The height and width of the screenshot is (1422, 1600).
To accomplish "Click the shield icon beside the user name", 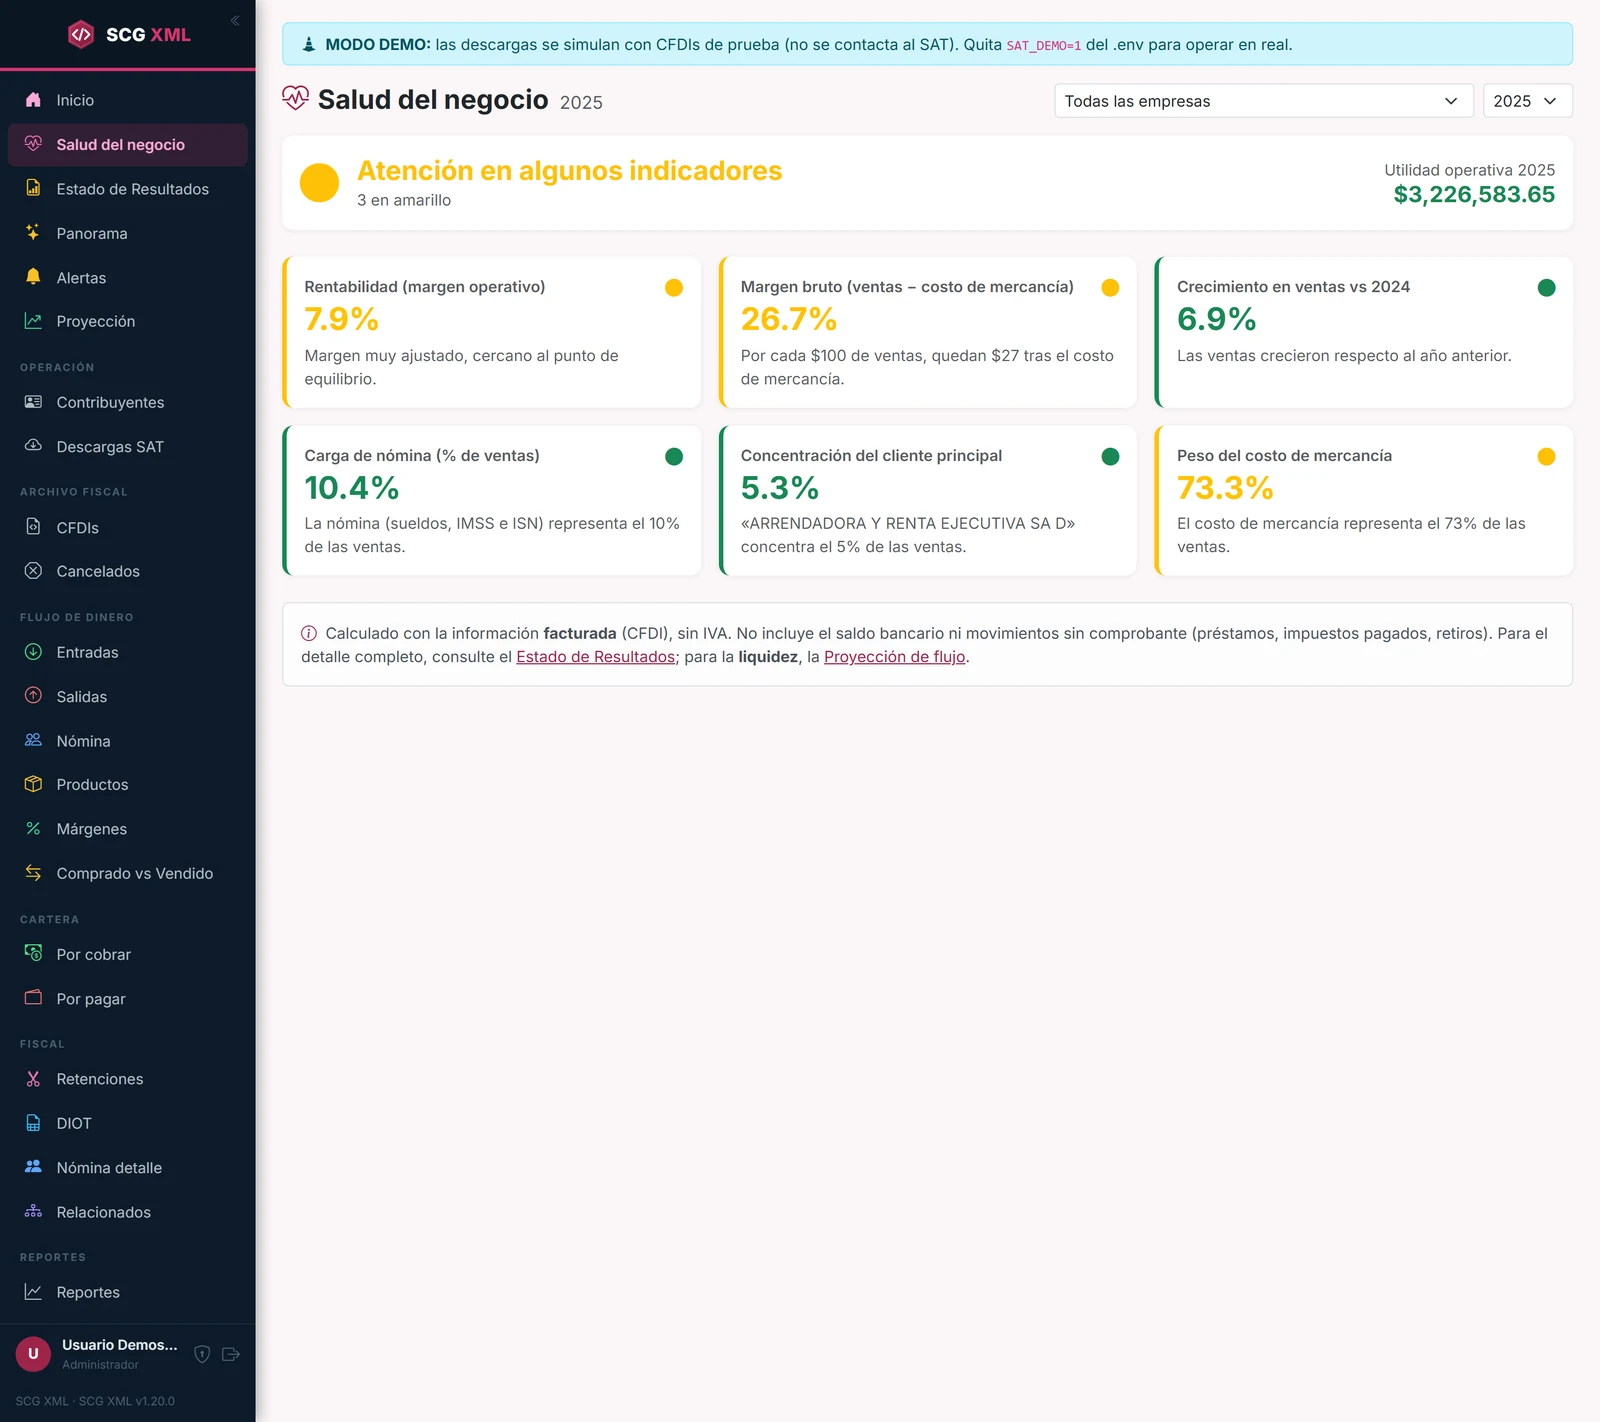I will click(202, 1354).
